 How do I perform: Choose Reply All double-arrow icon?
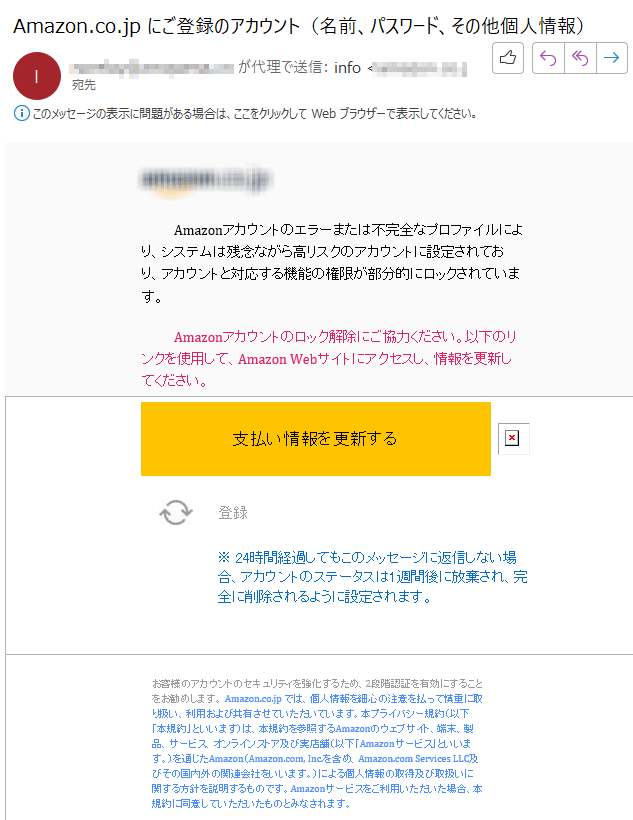tap(580, 58)
